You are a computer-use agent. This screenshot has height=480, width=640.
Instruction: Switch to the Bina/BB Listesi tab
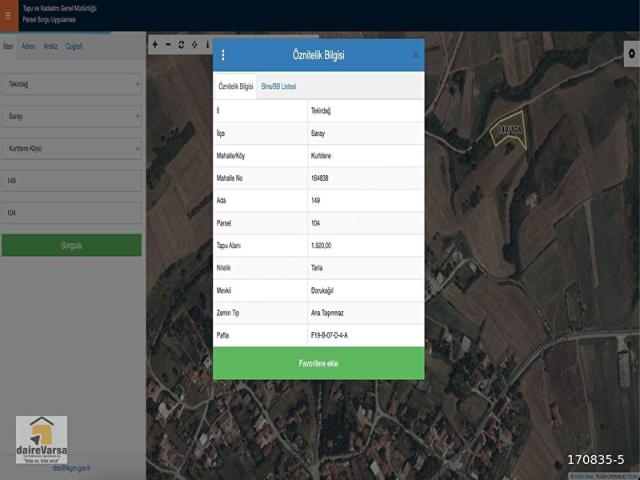[x=279, y=86]
